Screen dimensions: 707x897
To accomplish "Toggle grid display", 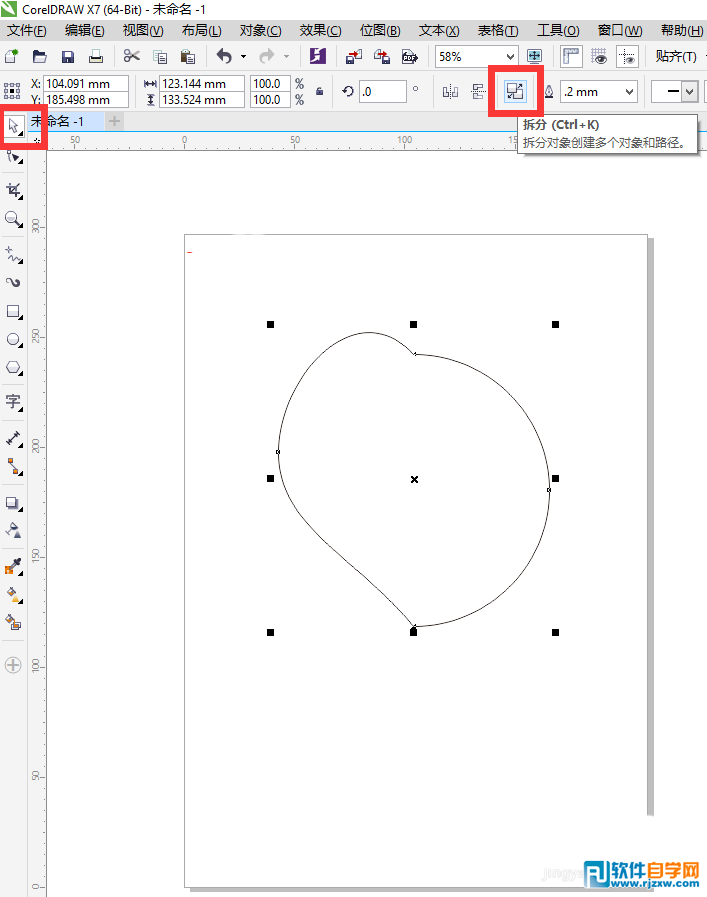I will click(599, 56).
